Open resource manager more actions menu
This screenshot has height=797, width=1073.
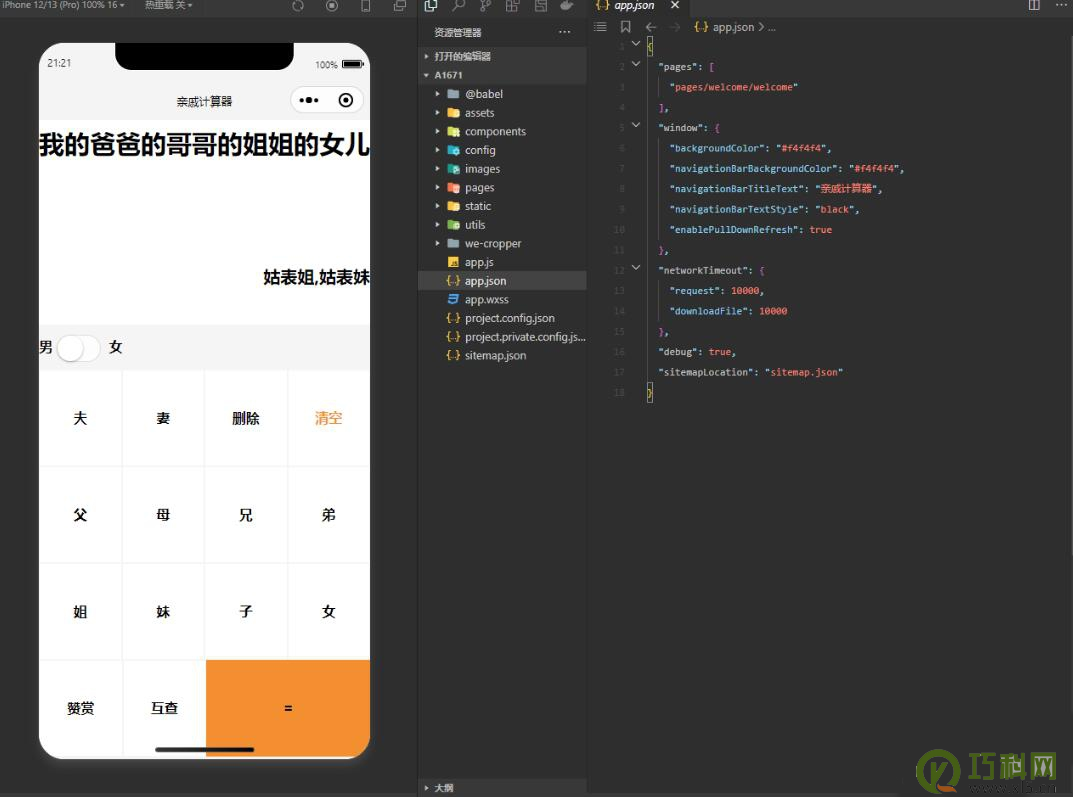[564, 32]
